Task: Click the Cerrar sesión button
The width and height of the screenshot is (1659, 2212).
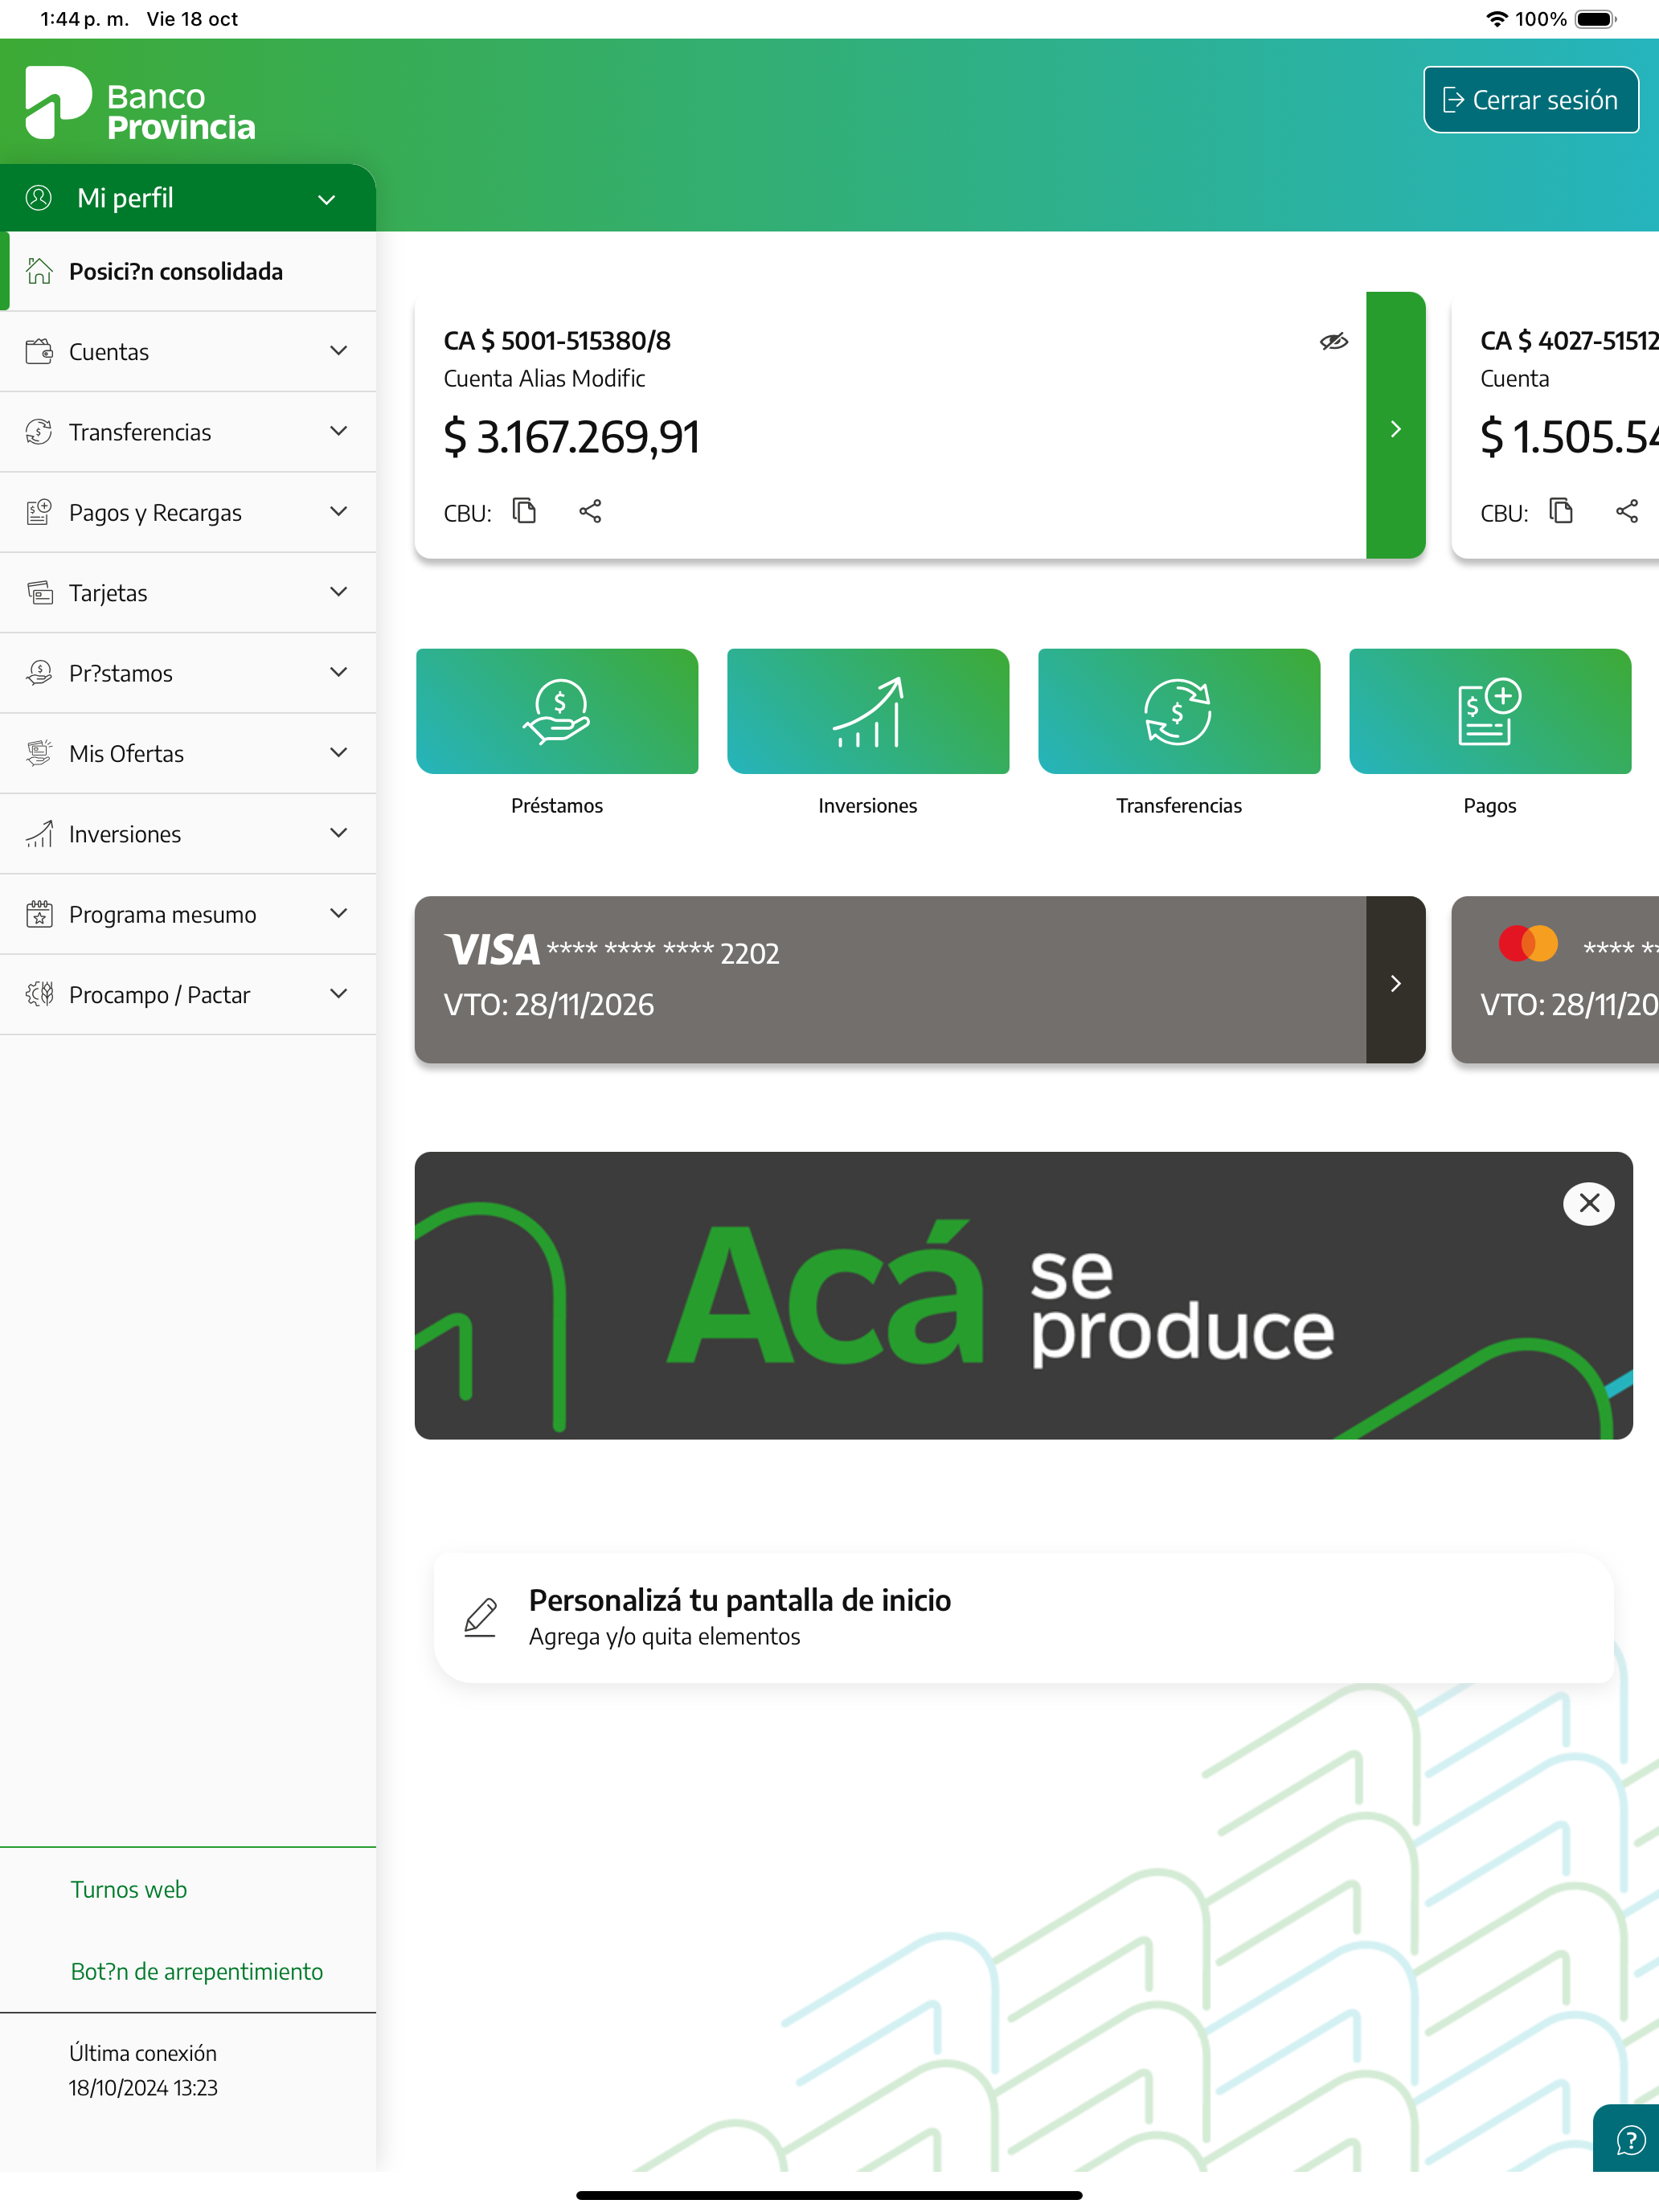Action: (1530, 100)
